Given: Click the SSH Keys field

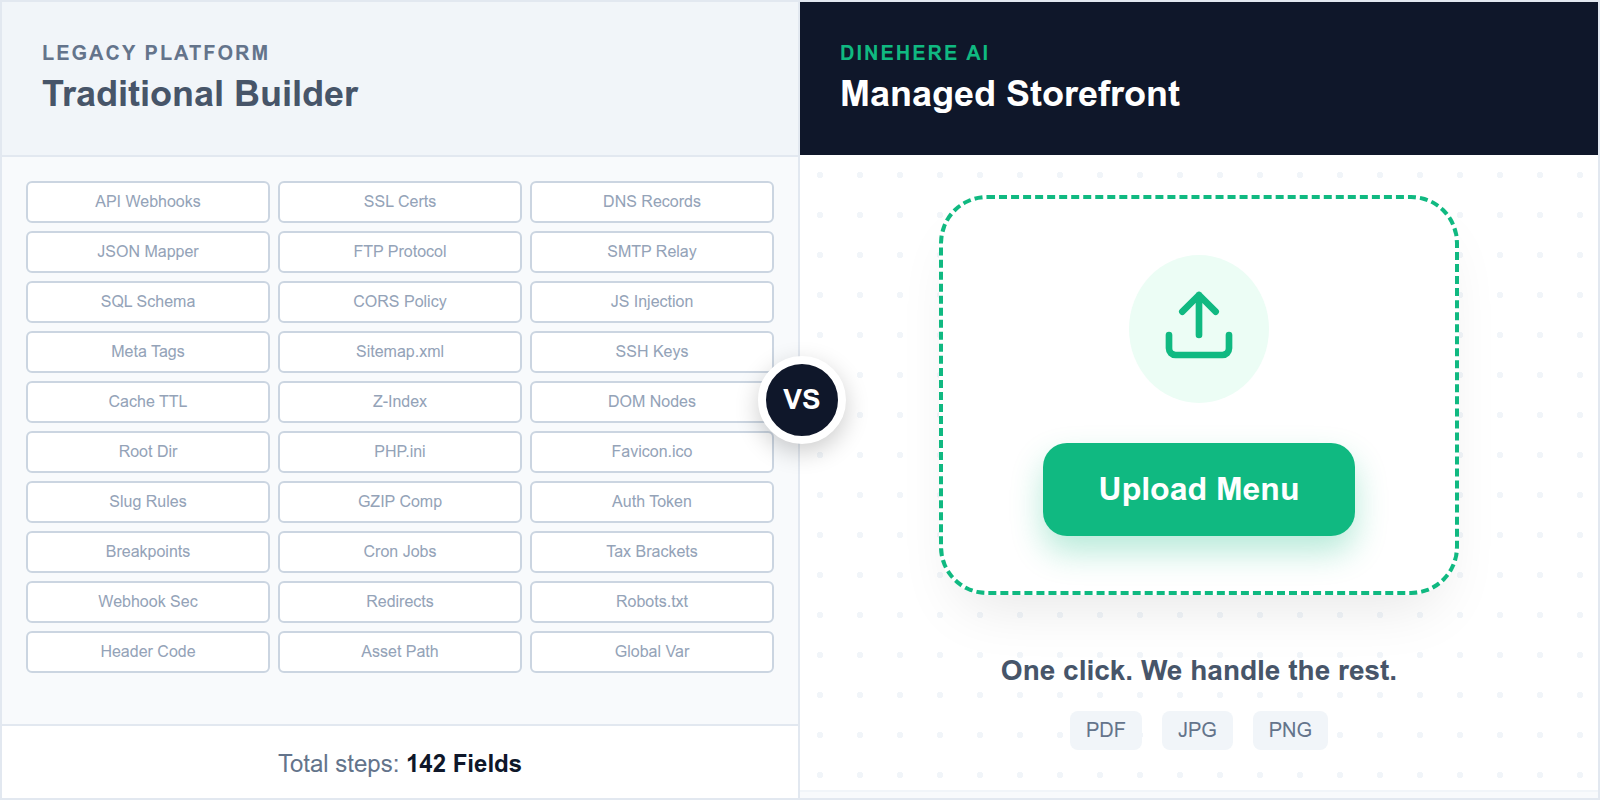Looking at the screenshot, I should pyautogui.click(x=652, y=352).
